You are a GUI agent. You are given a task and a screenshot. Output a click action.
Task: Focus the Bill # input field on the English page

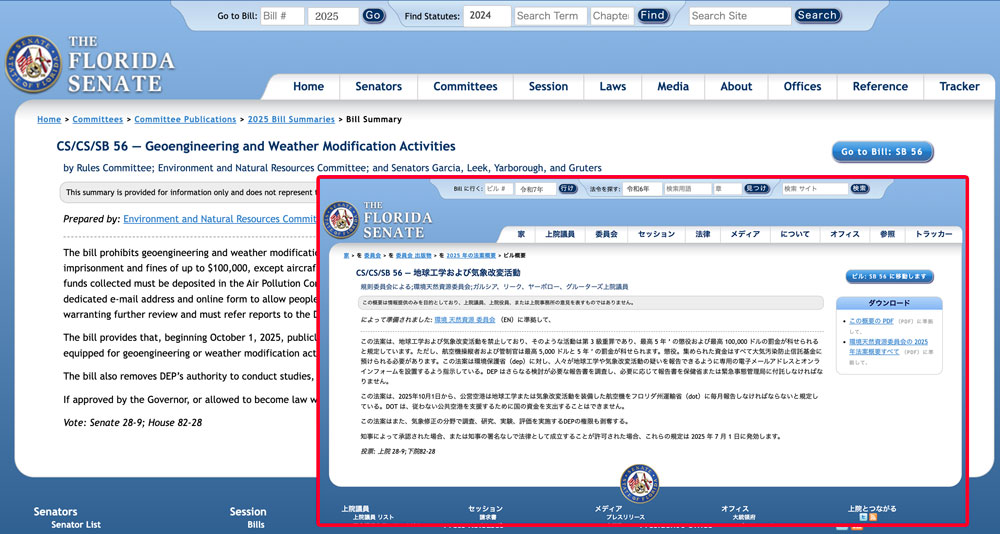(x=282, y=16)
